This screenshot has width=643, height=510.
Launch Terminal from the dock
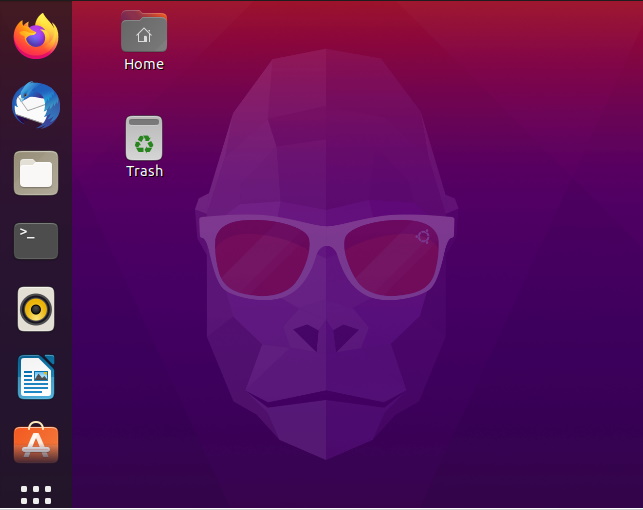pos(36,241)
